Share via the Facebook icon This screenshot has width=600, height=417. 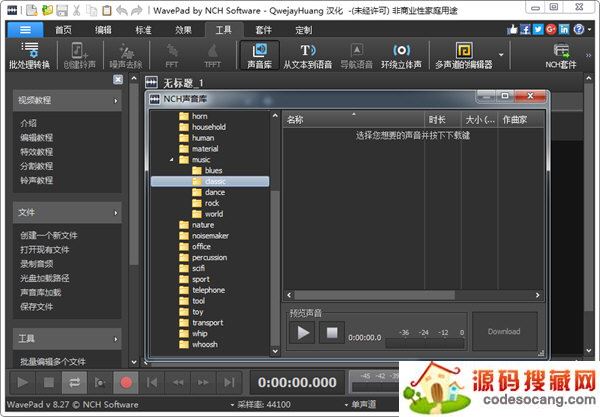[x=525, y=29]
